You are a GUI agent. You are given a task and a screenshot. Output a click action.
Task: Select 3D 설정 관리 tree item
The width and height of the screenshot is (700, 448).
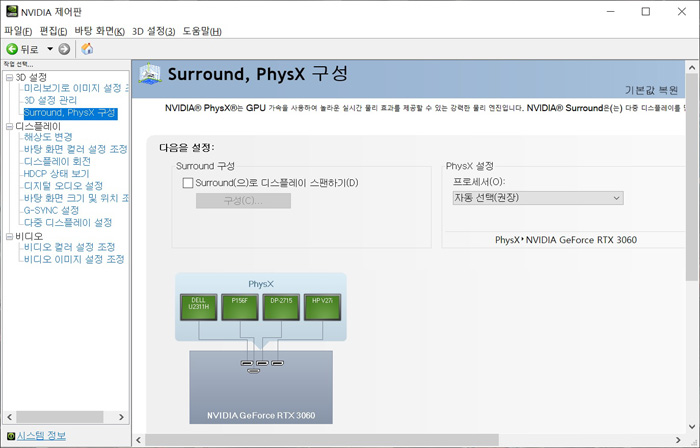pos(50,100)
